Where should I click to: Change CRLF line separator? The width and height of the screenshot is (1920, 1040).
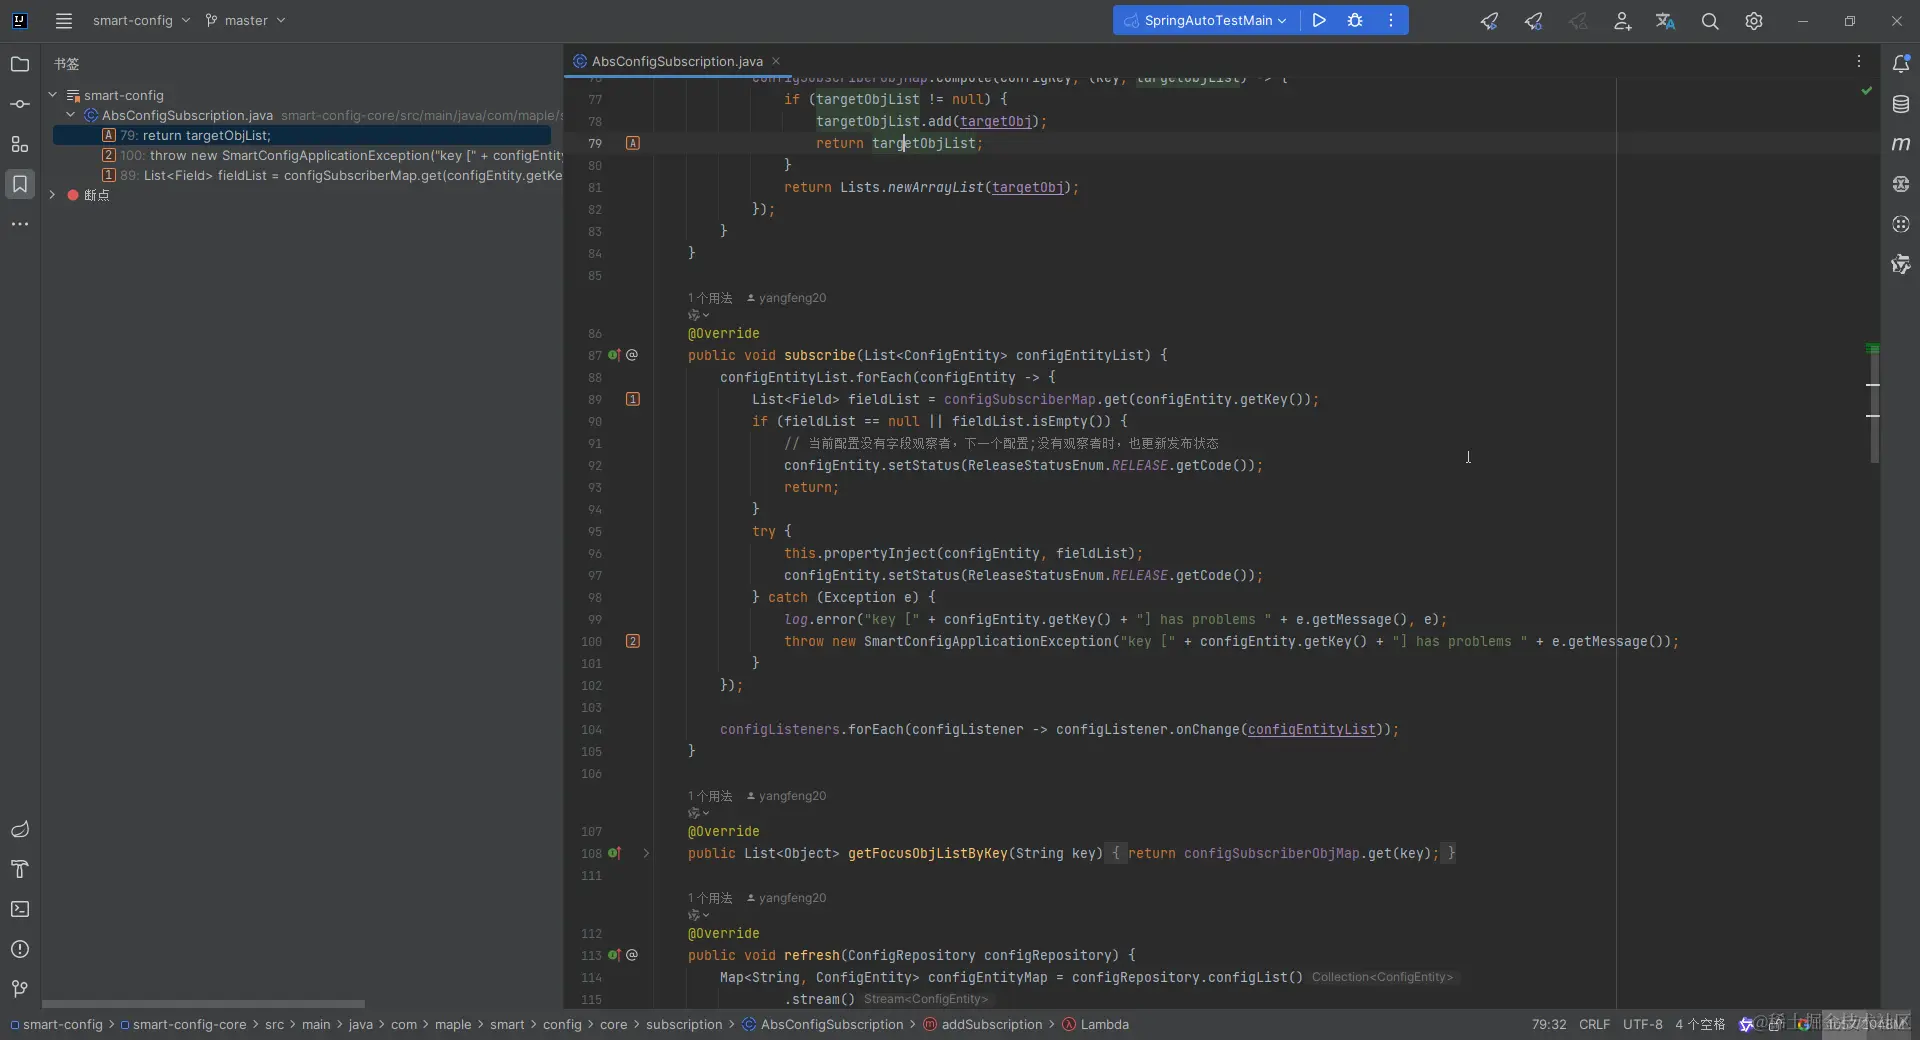click(x=1594, y=1024)
